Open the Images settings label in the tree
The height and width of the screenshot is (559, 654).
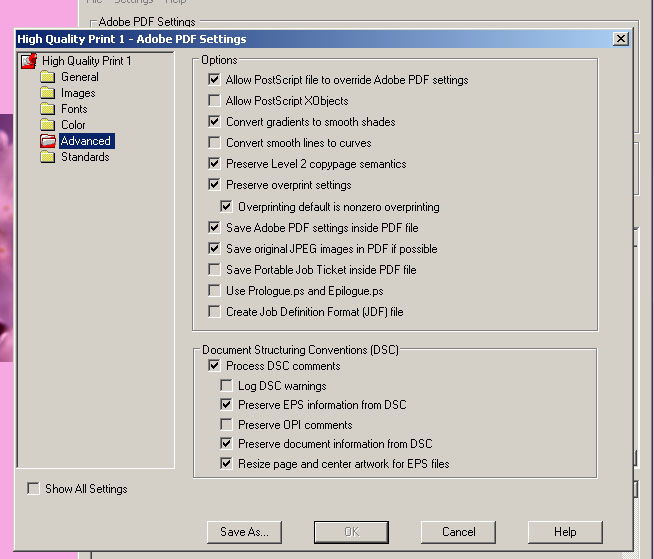point(78,93)
